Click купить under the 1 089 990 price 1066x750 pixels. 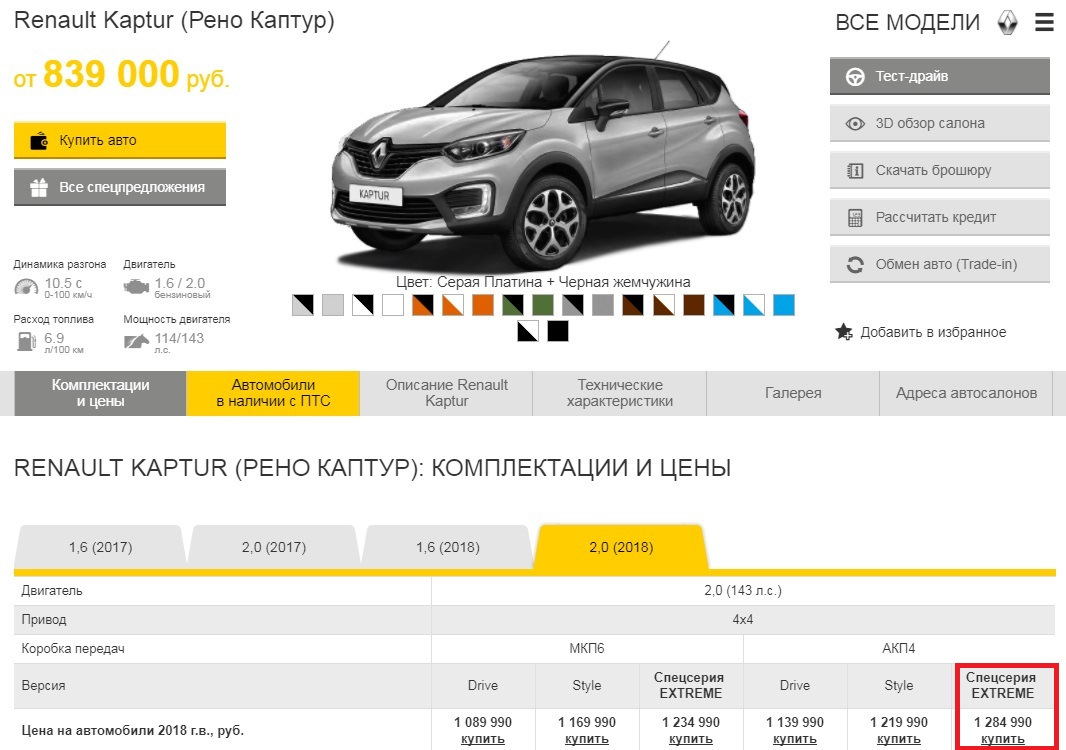point(483,739)
